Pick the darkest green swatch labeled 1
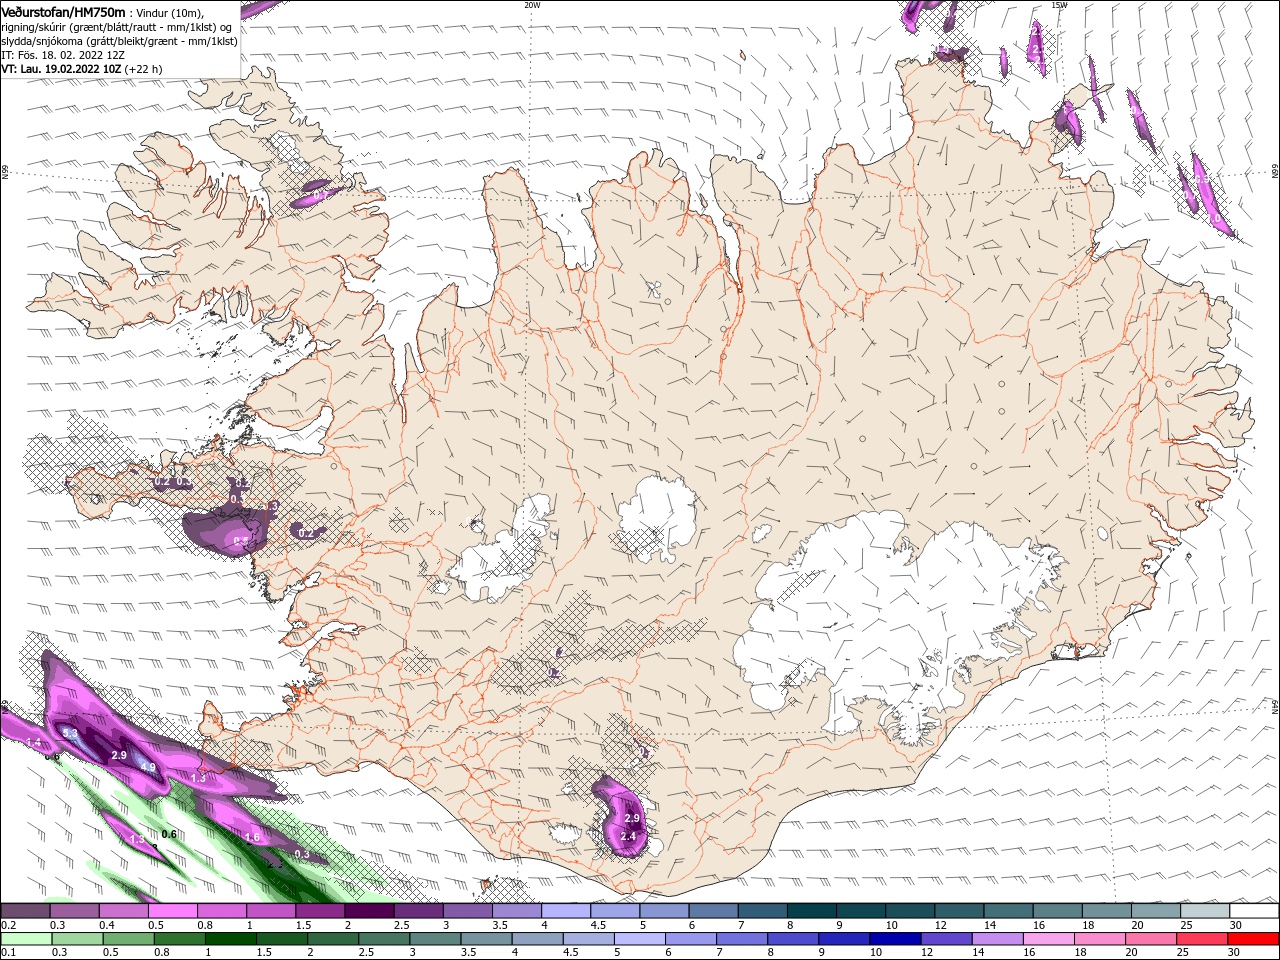1280x960 pixels. 230,939
